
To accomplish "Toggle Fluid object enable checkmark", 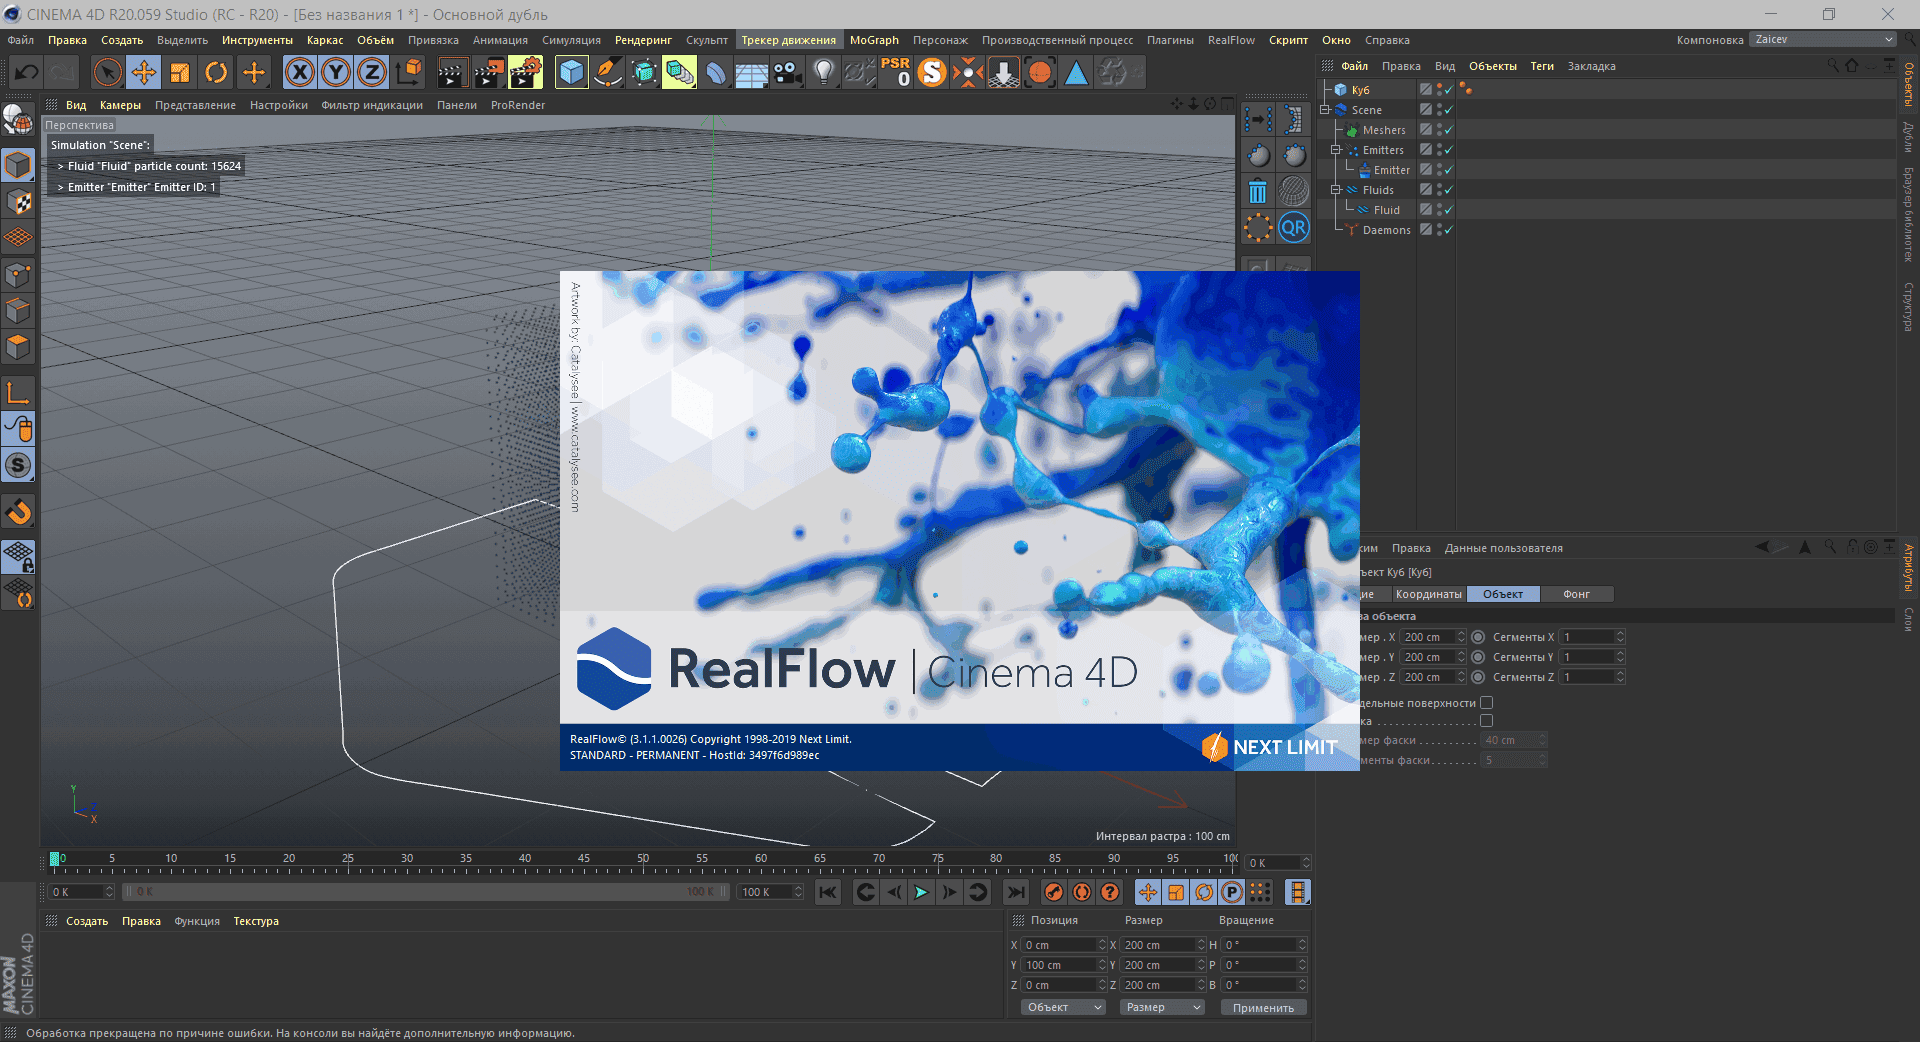I will [x=1448, y=210].
